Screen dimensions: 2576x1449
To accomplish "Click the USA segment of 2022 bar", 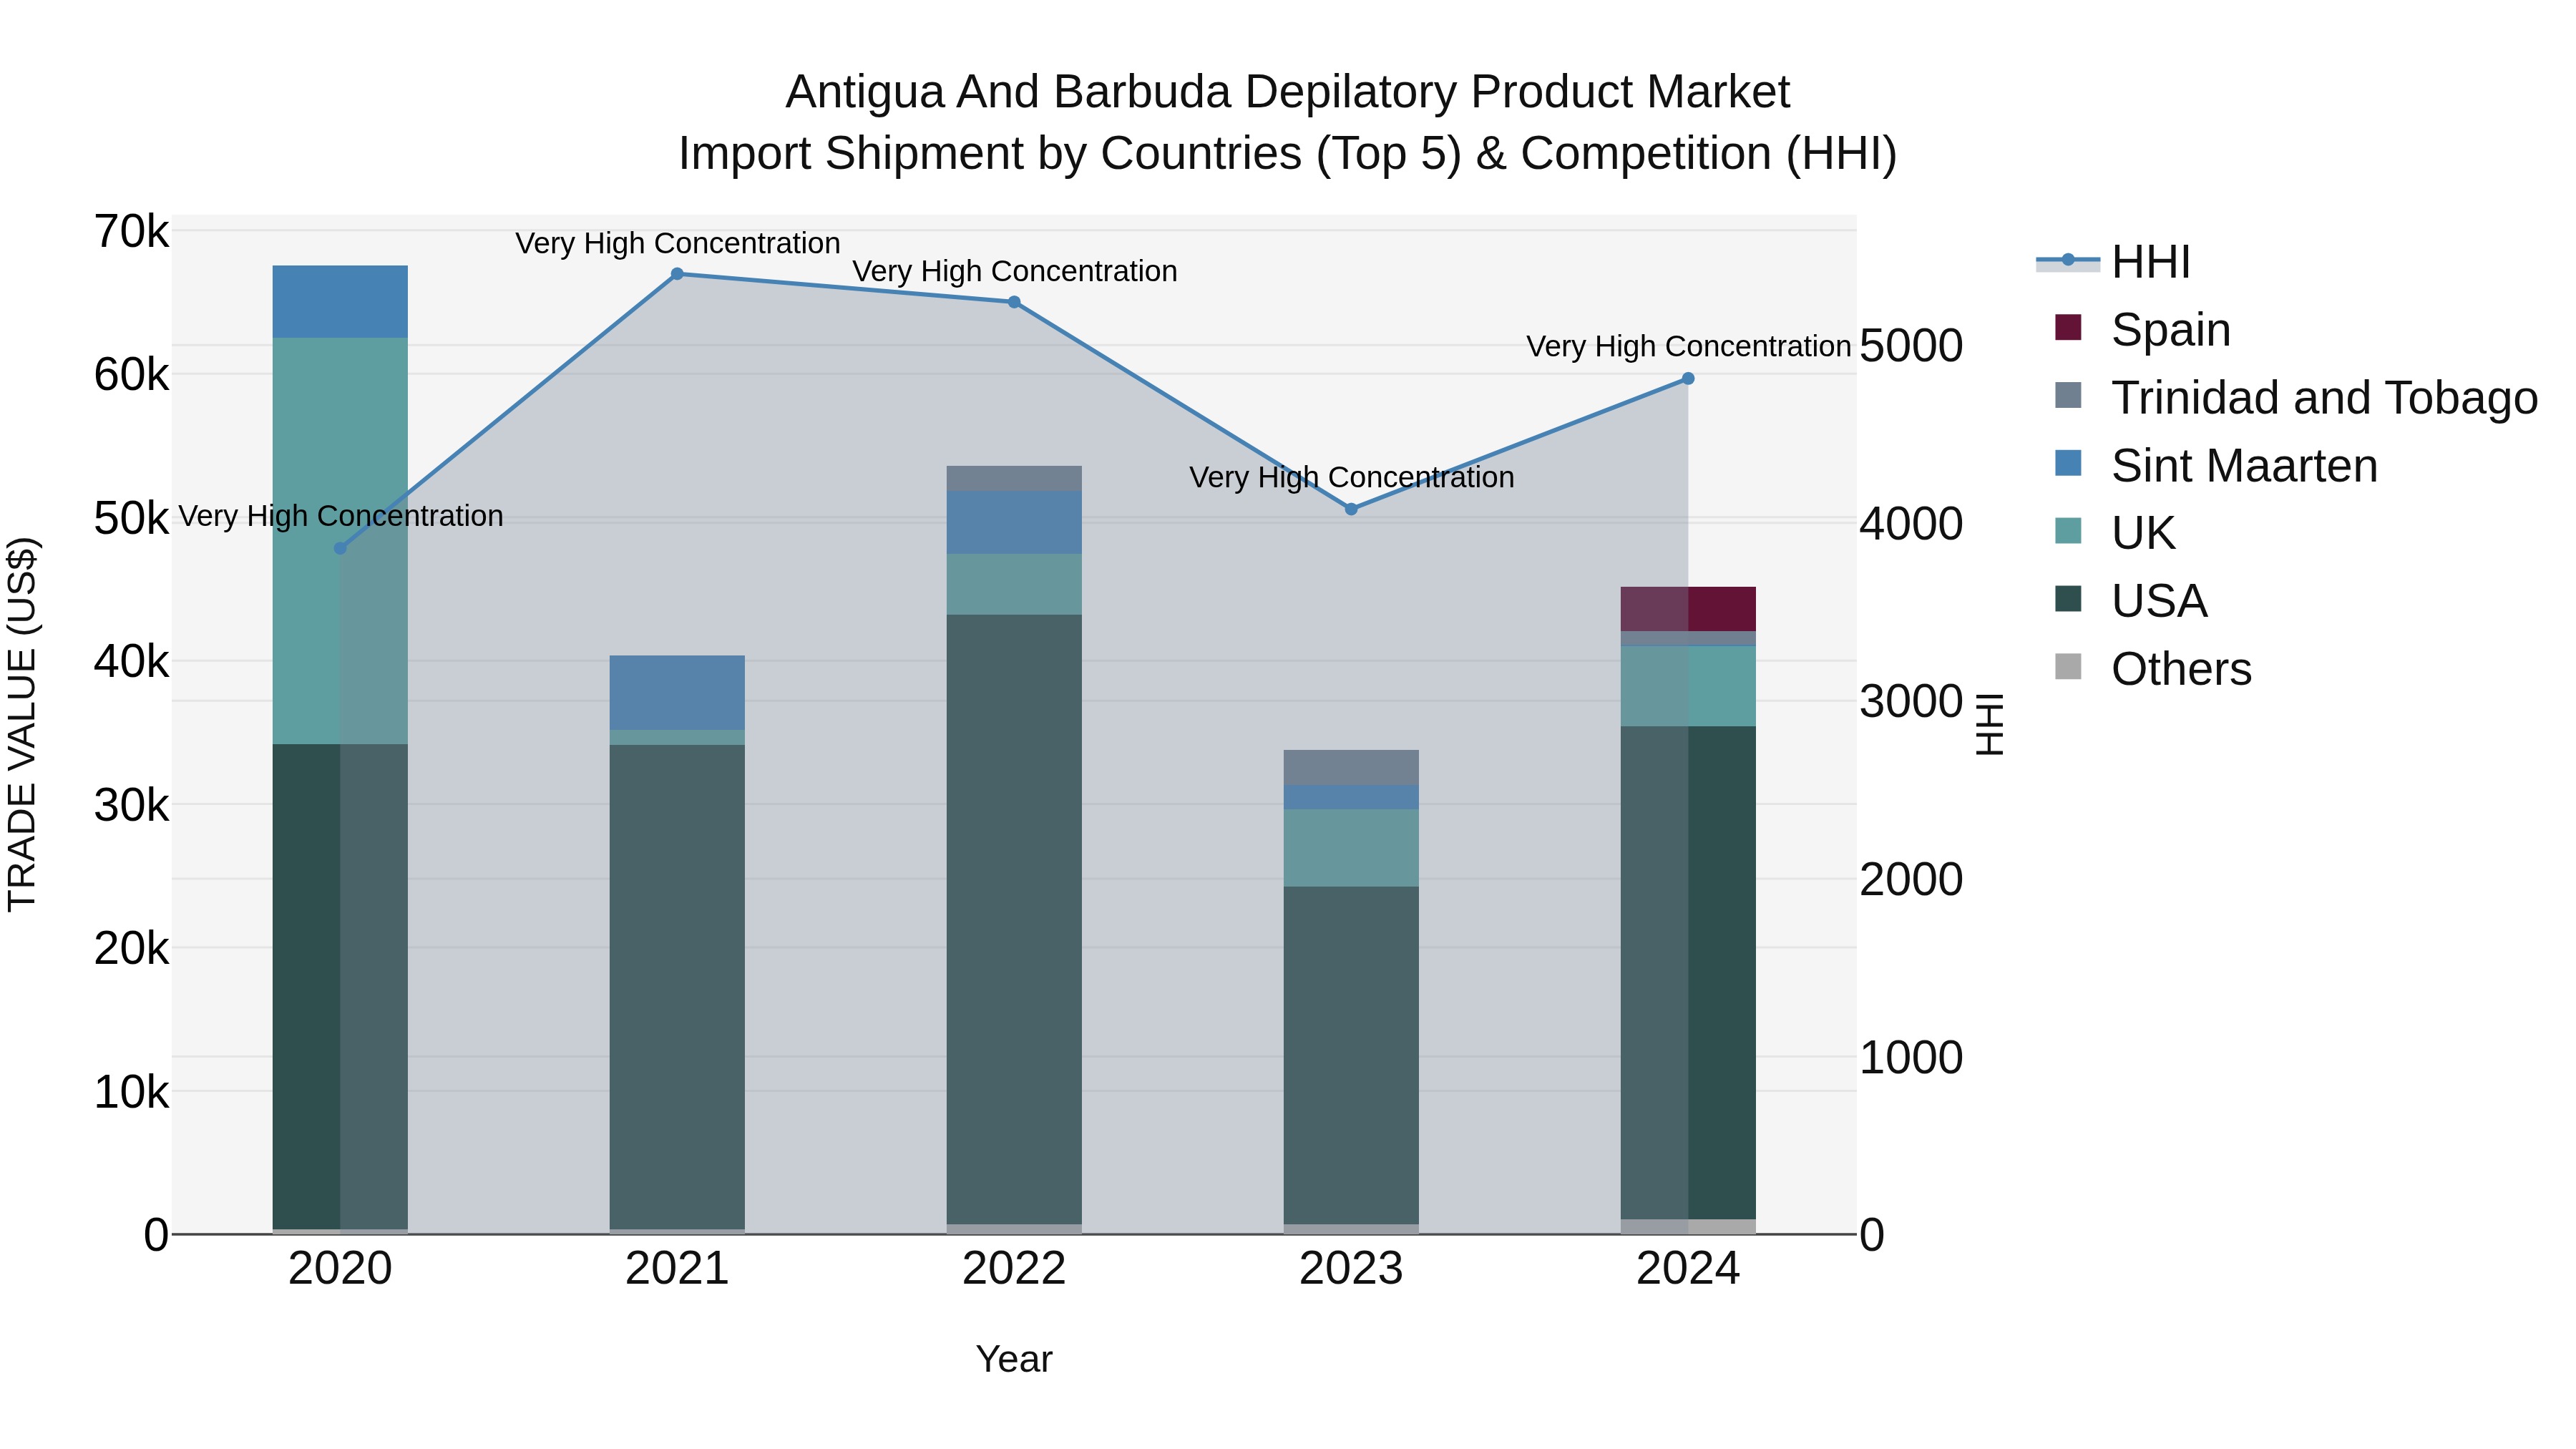I will pos(1014,919).
